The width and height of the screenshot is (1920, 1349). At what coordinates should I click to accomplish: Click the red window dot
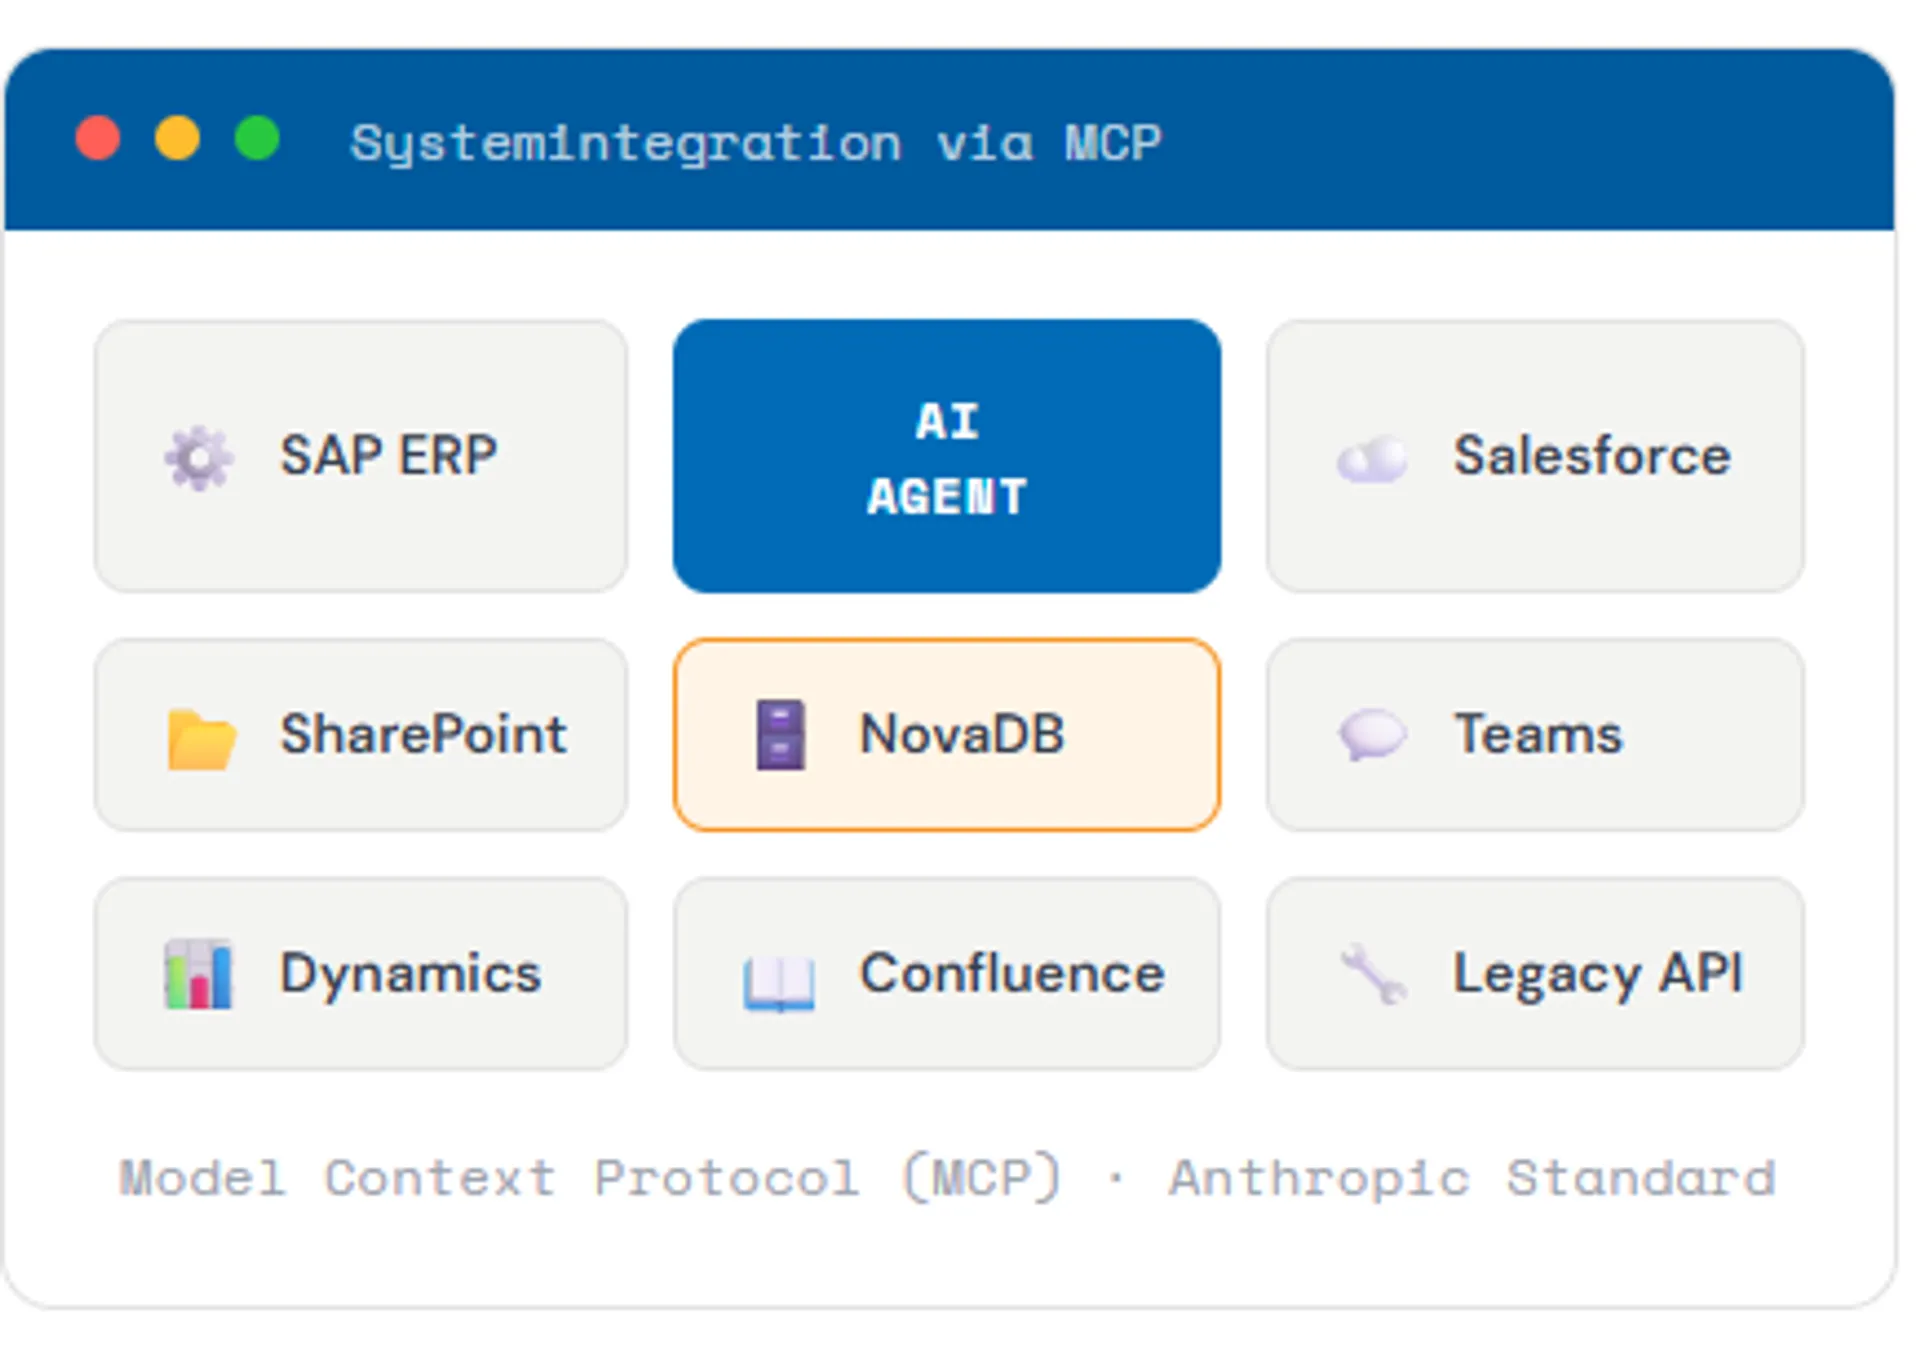(x=98, y=138)
